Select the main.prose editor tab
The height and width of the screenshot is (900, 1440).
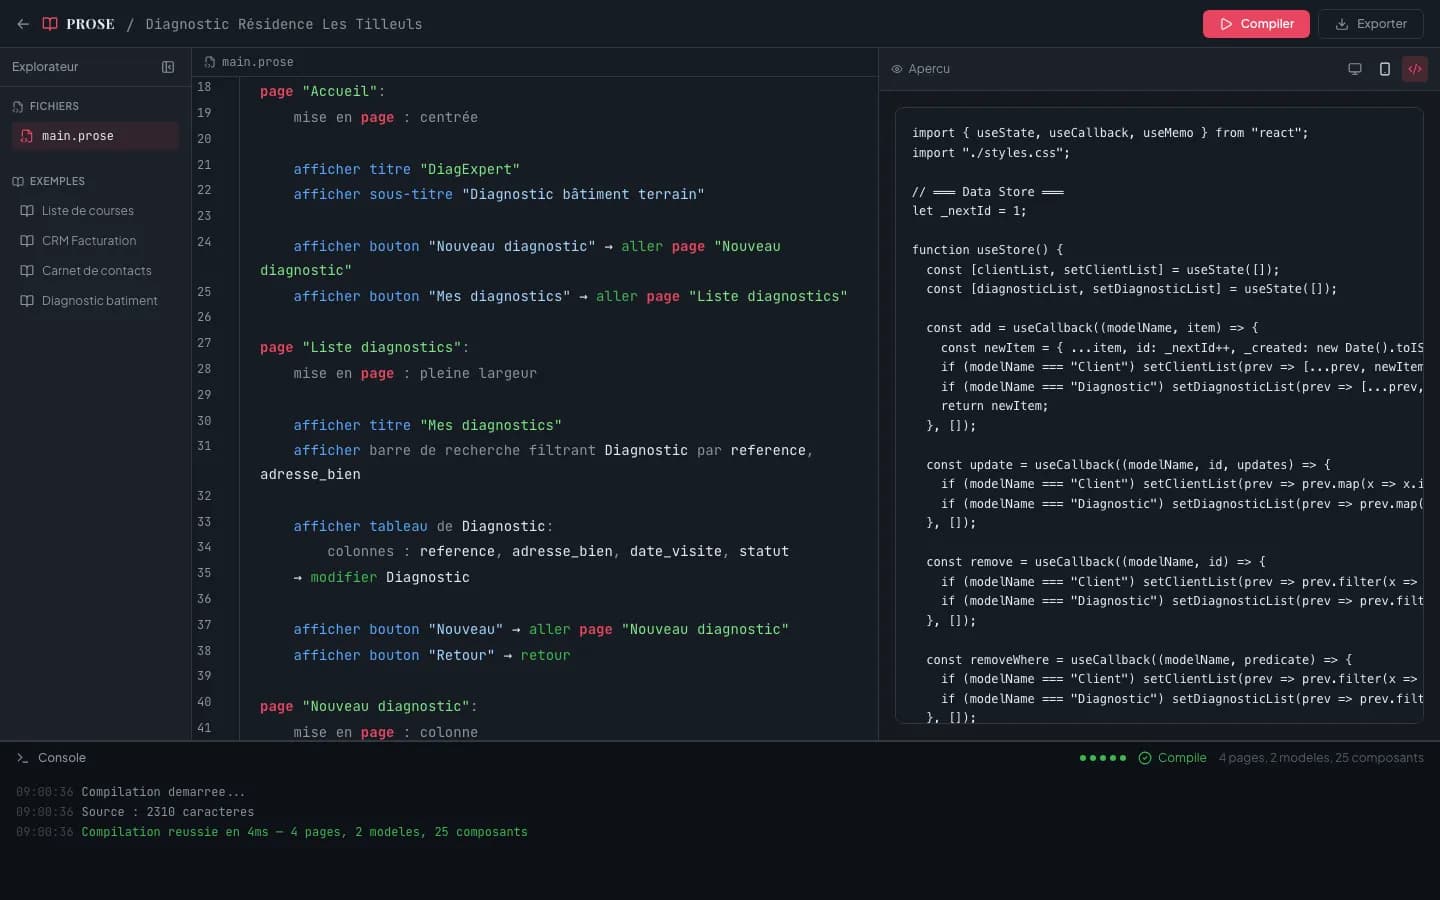249,62
